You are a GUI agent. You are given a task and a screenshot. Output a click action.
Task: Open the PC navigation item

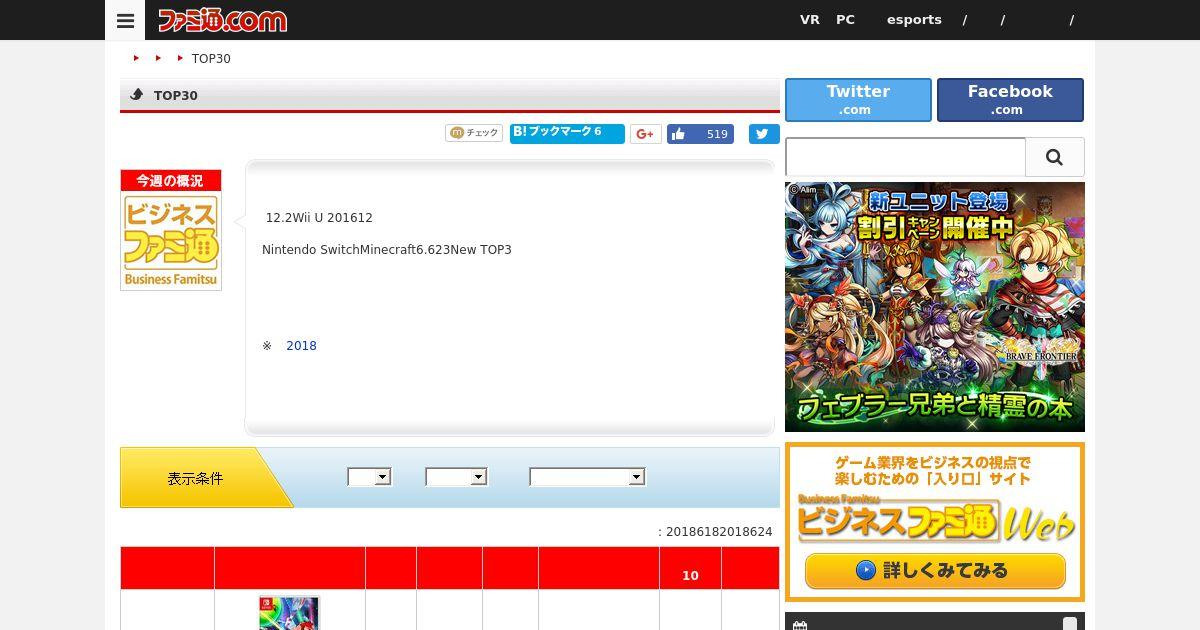[845, 20]
